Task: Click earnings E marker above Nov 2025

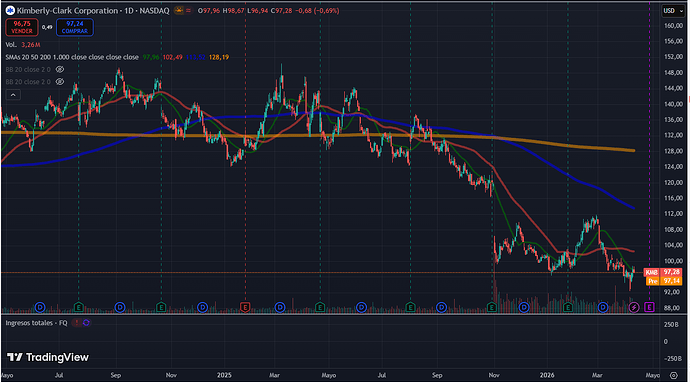Action: (x=492, y=307)
